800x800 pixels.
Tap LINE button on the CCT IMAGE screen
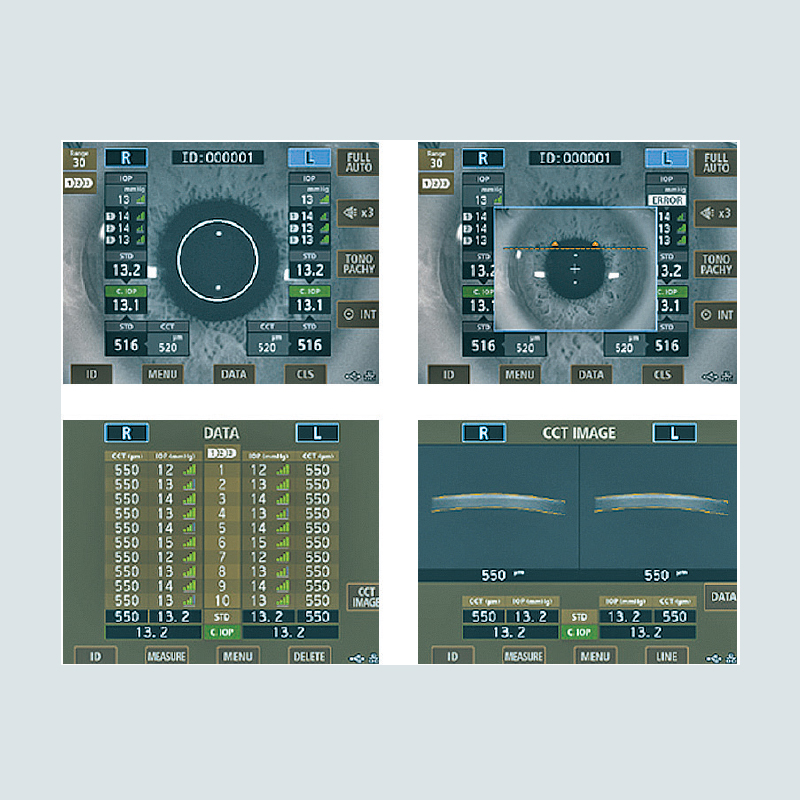pos(666,656)
